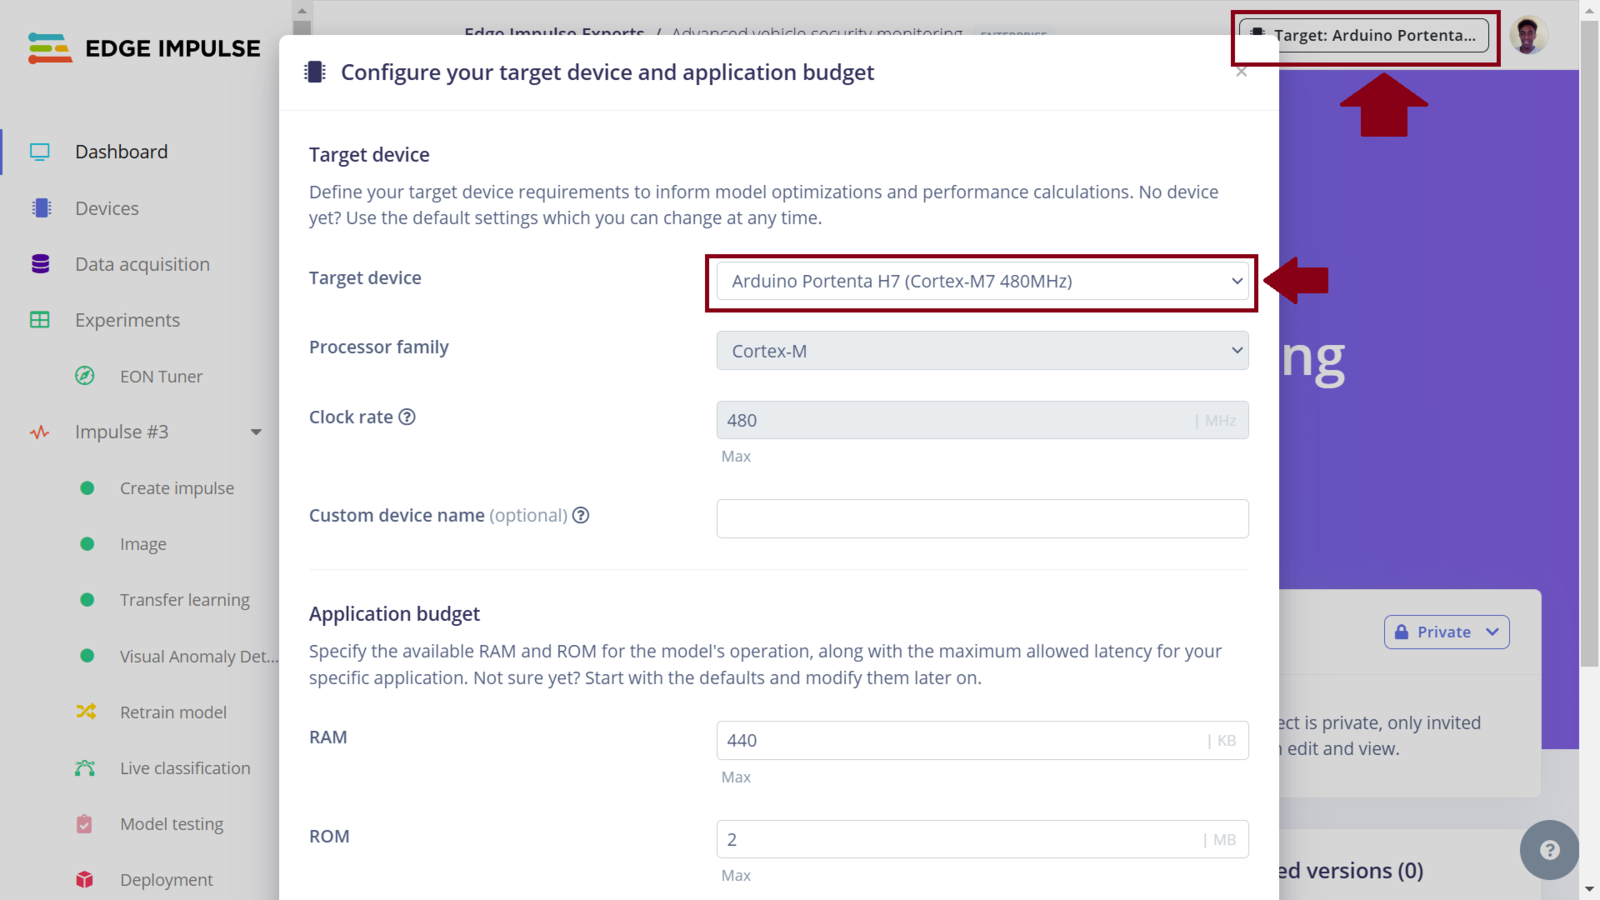Click the Edge Impulse logo
1600x900 pixels.
click(144, 48)
